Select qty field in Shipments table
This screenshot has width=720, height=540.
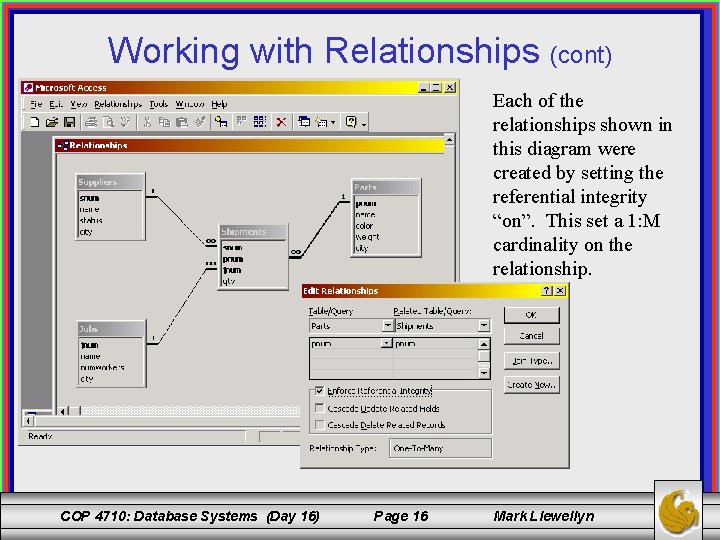(229, 281)
